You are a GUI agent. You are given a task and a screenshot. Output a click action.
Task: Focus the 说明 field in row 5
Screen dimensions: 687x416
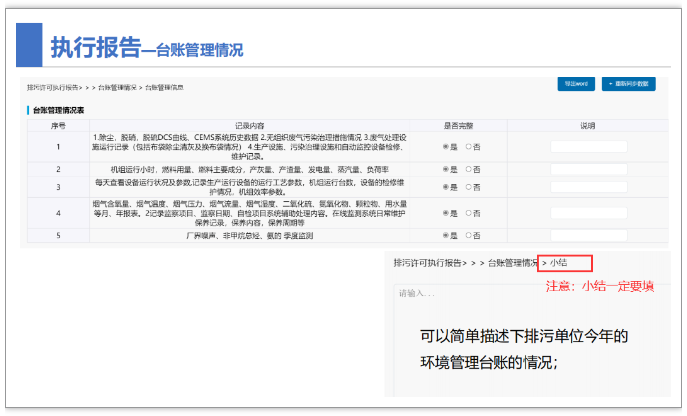point(588,235)
